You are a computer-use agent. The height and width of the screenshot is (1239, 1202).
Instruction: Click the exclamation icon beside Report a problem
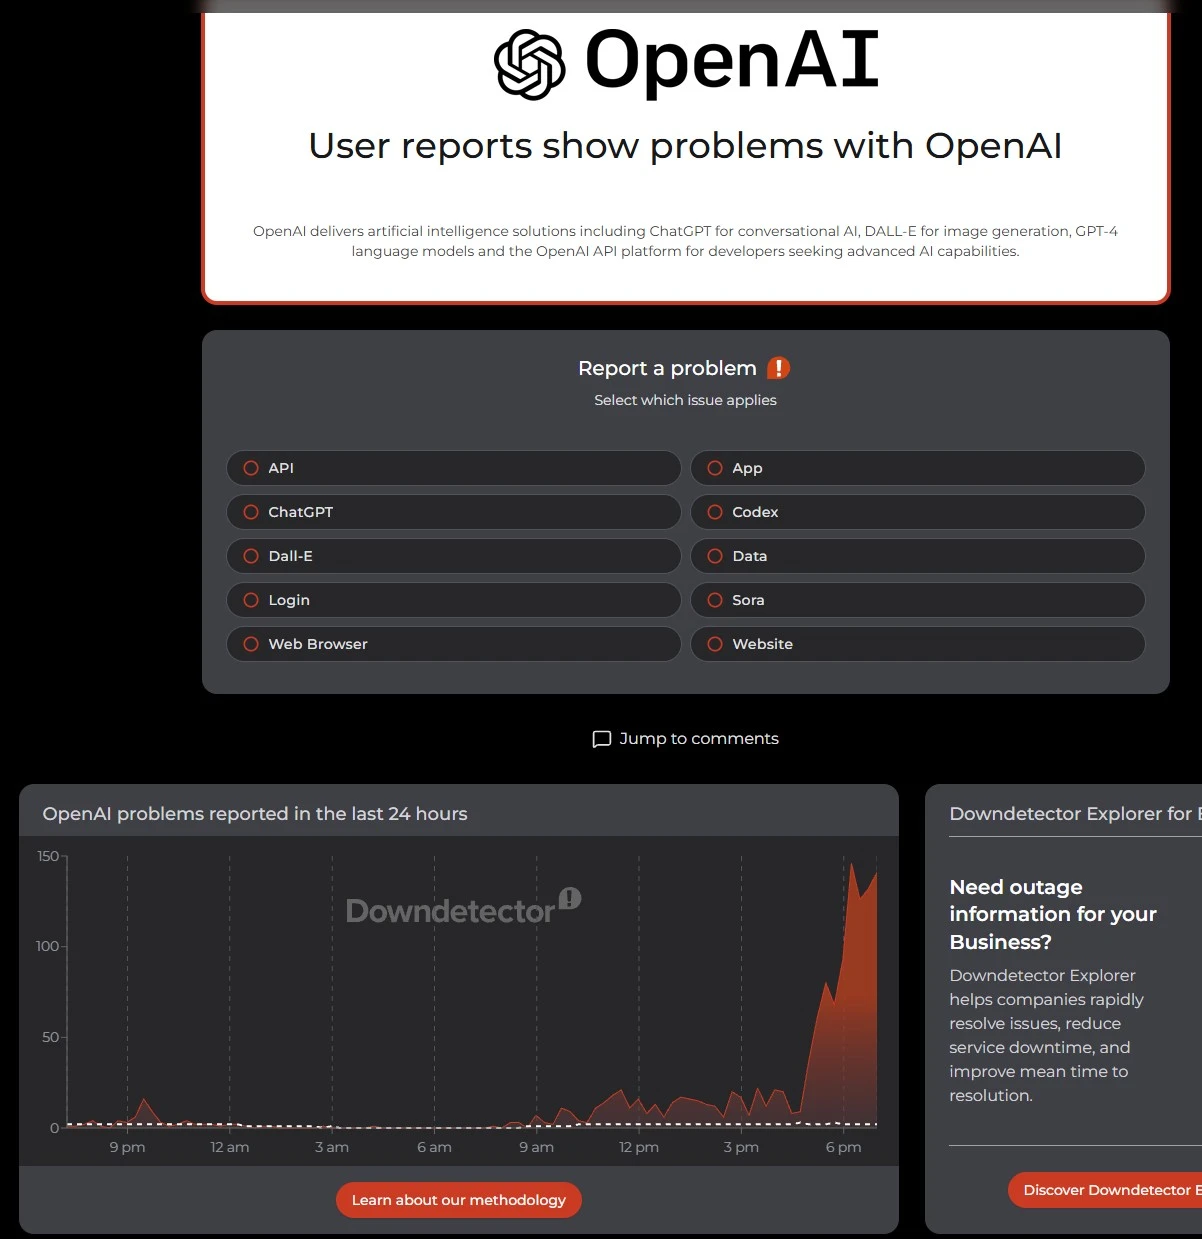click(x=778, y=368)
